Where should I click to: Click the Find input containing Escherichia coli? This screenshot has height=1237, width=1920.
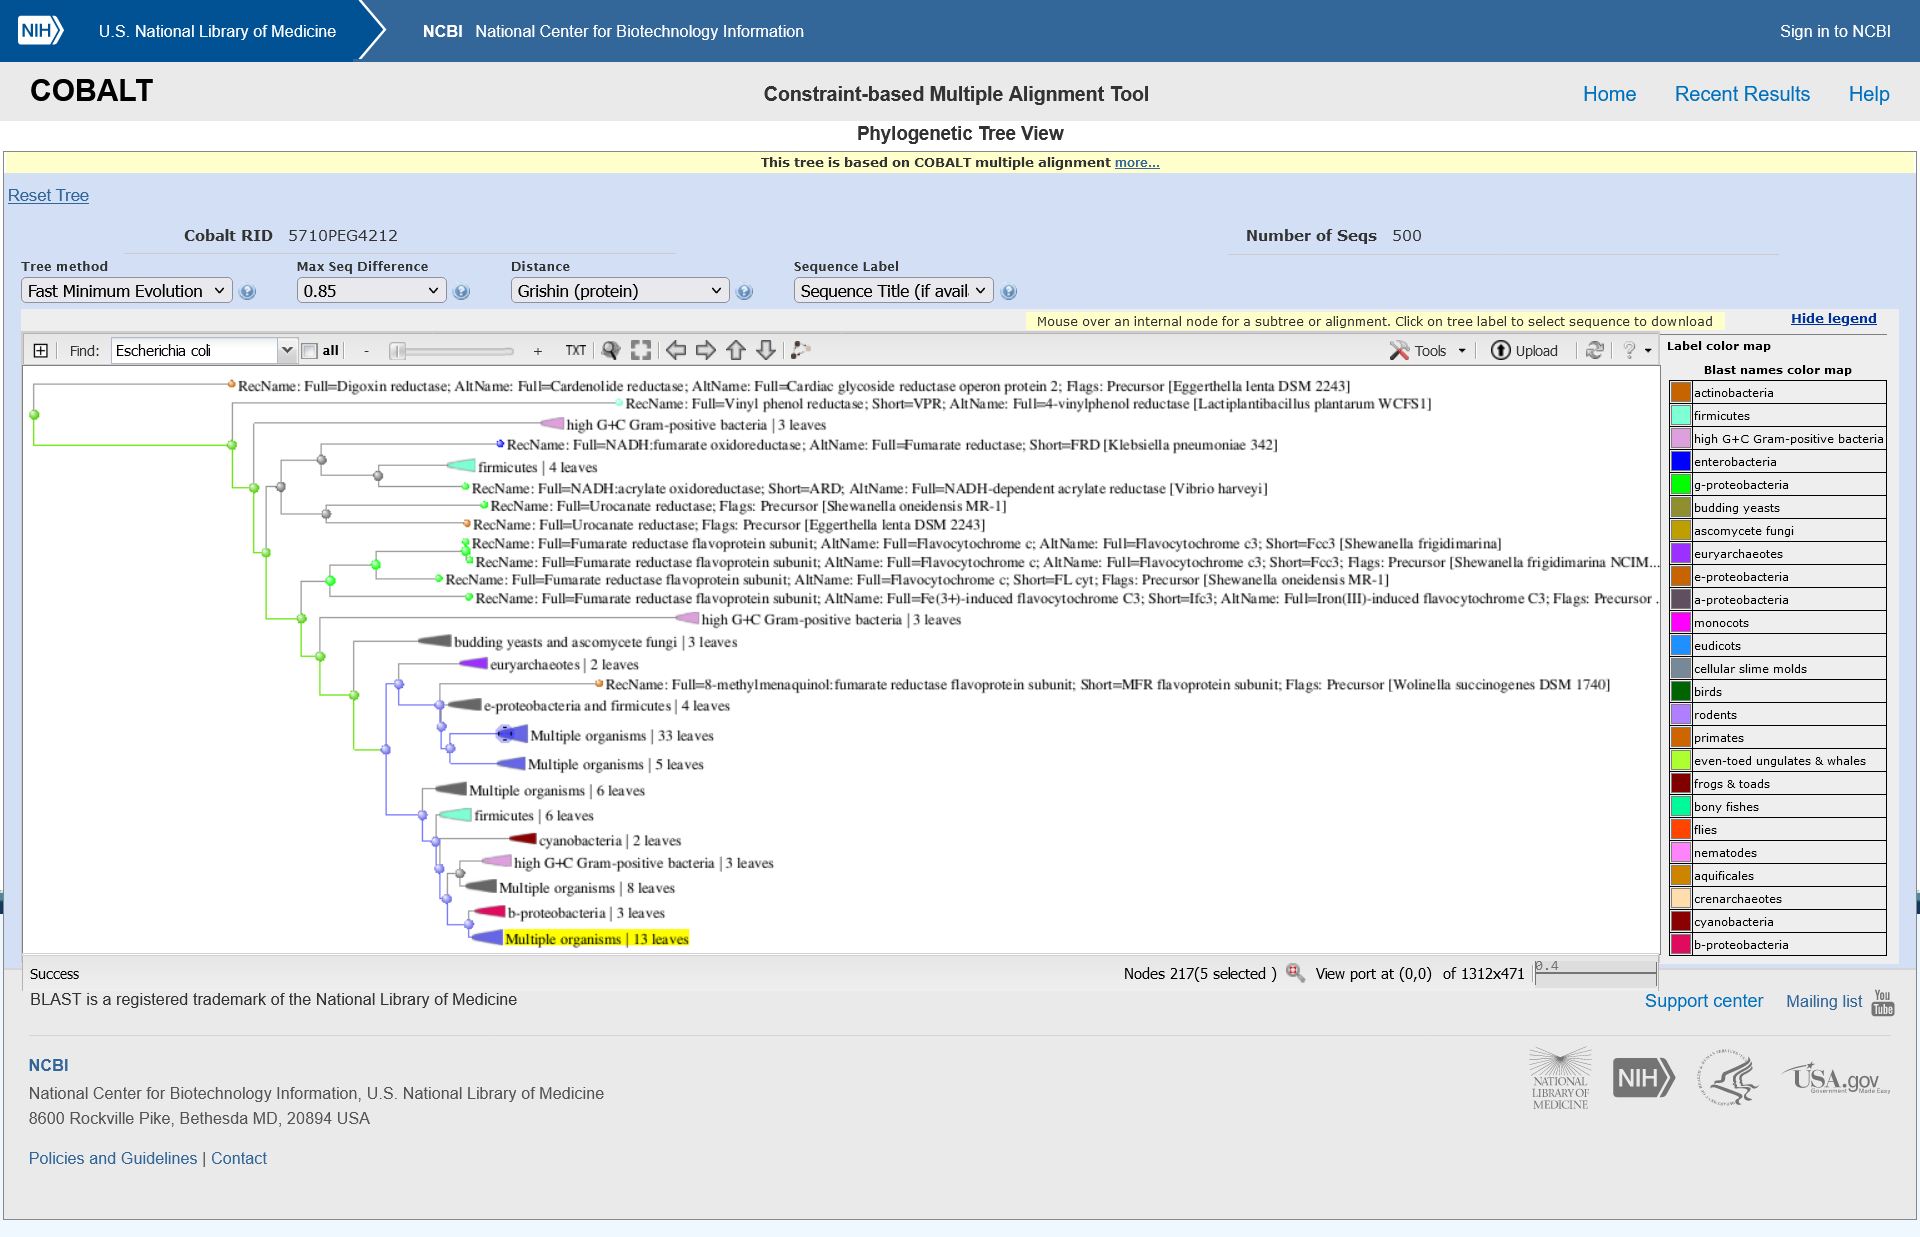click(x=195, y=350)
